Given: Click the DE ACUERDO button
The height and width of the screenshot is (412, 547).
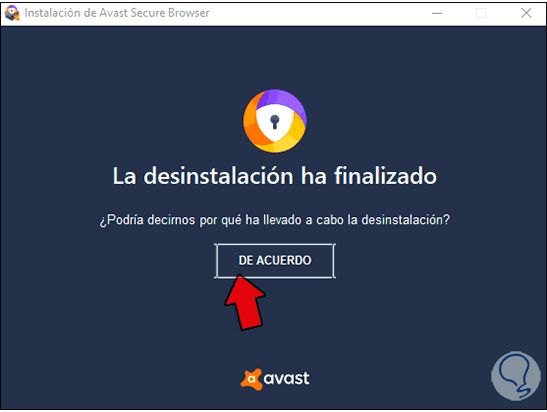Looking at the screenshot, I should (x=275, y=261).
